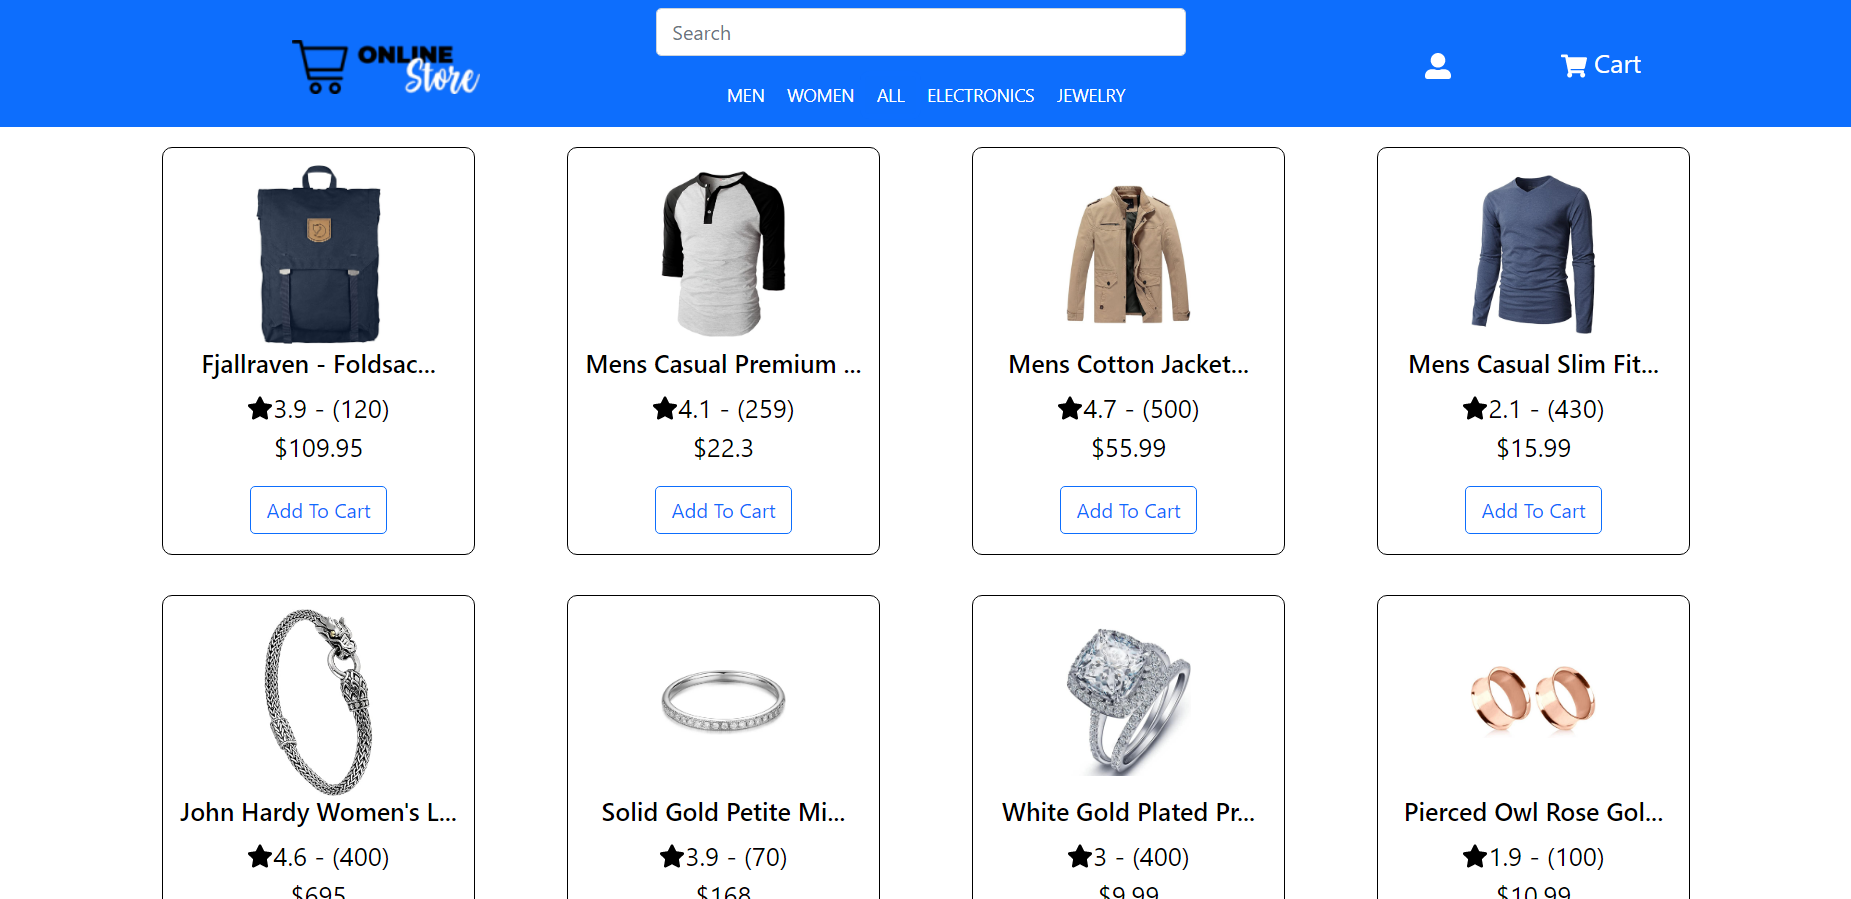This screenshot has height=899, width=1851.
Task: Add the Fjallraven Foldsack to cart
Action: coord(318,510)
